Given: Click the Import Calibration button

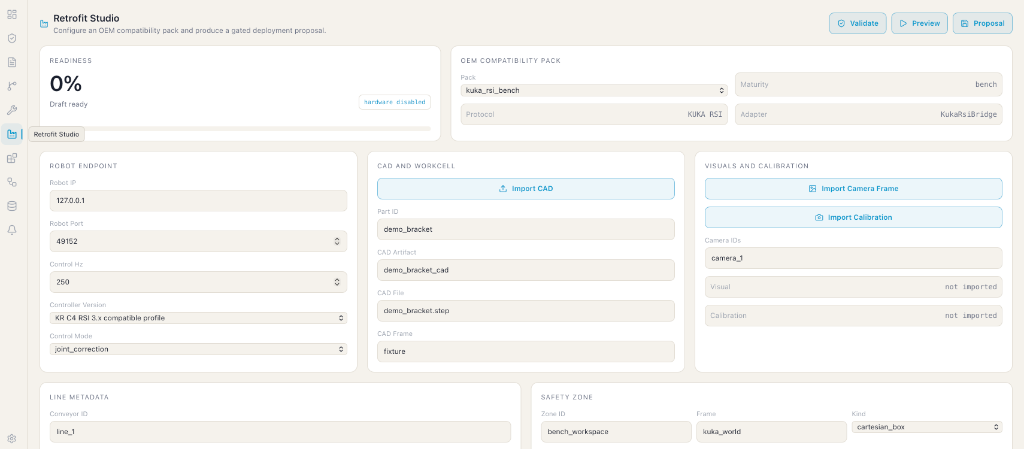Looking at the screenshot, I should [854, 217].
